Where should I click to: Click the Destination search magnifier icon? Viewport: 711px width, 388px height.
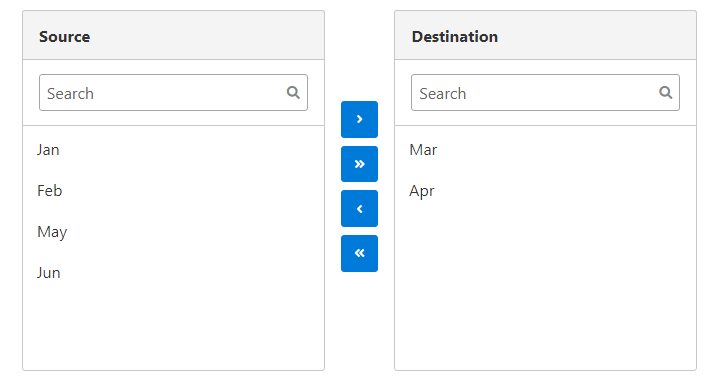click(666, 92)
